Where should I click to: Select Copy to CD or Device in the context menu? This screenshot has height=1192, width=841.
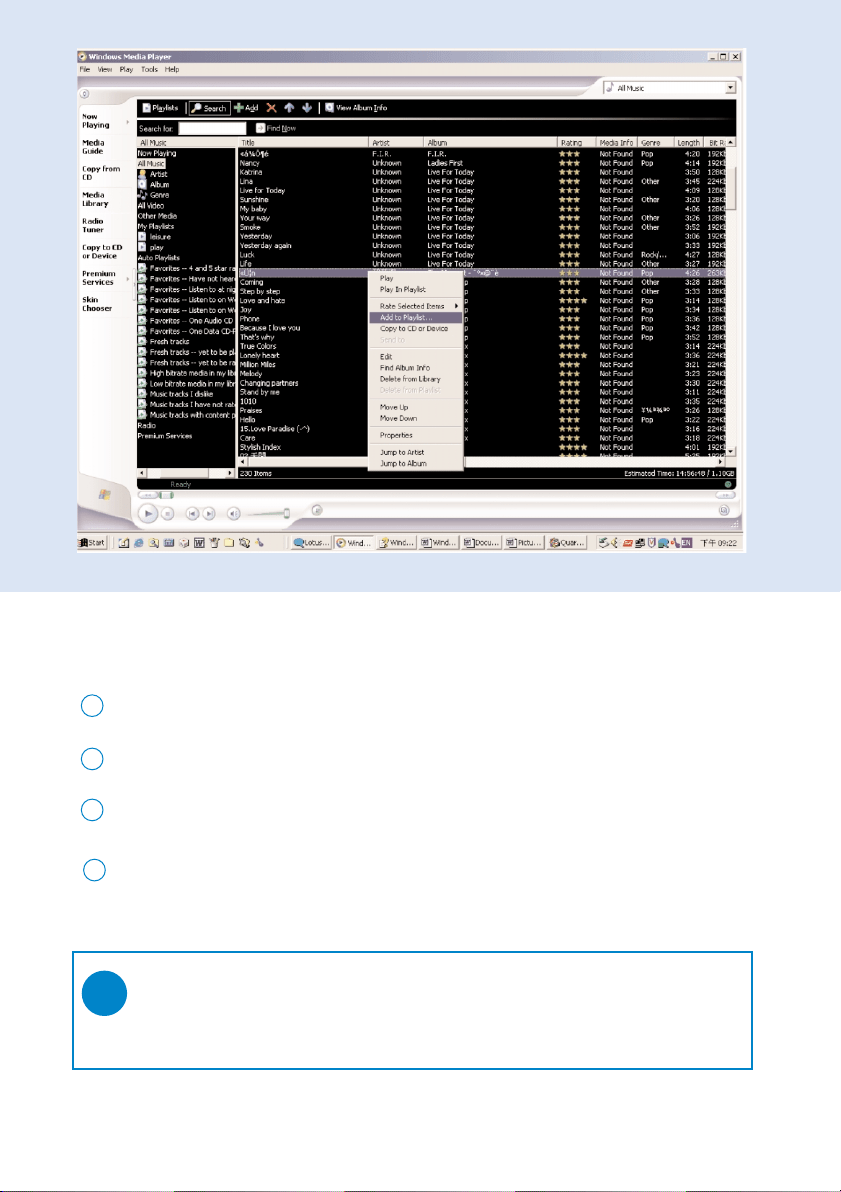pyautogui.click(x=416, y=329)
